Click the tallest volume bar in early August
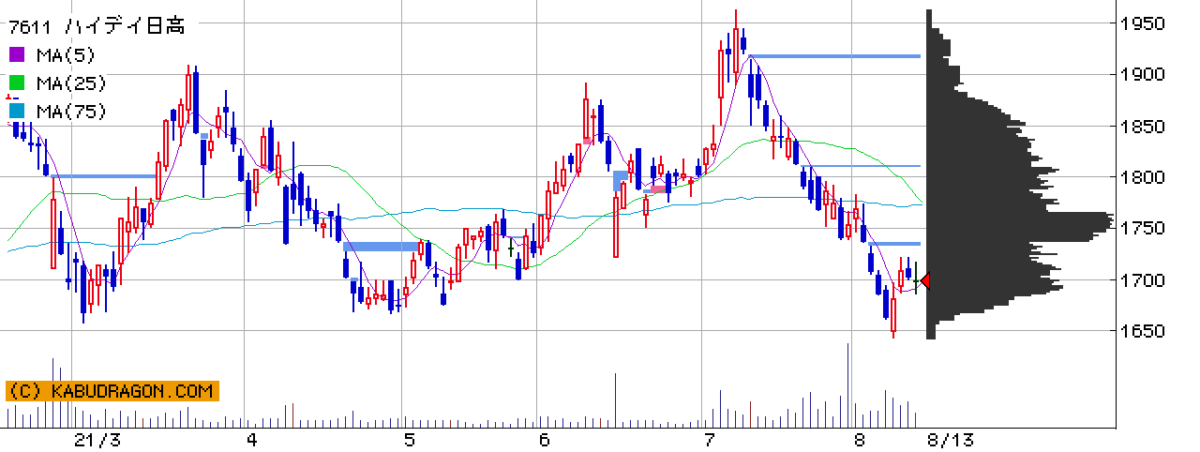This screenshot has height=452, width=1200. 848,385
